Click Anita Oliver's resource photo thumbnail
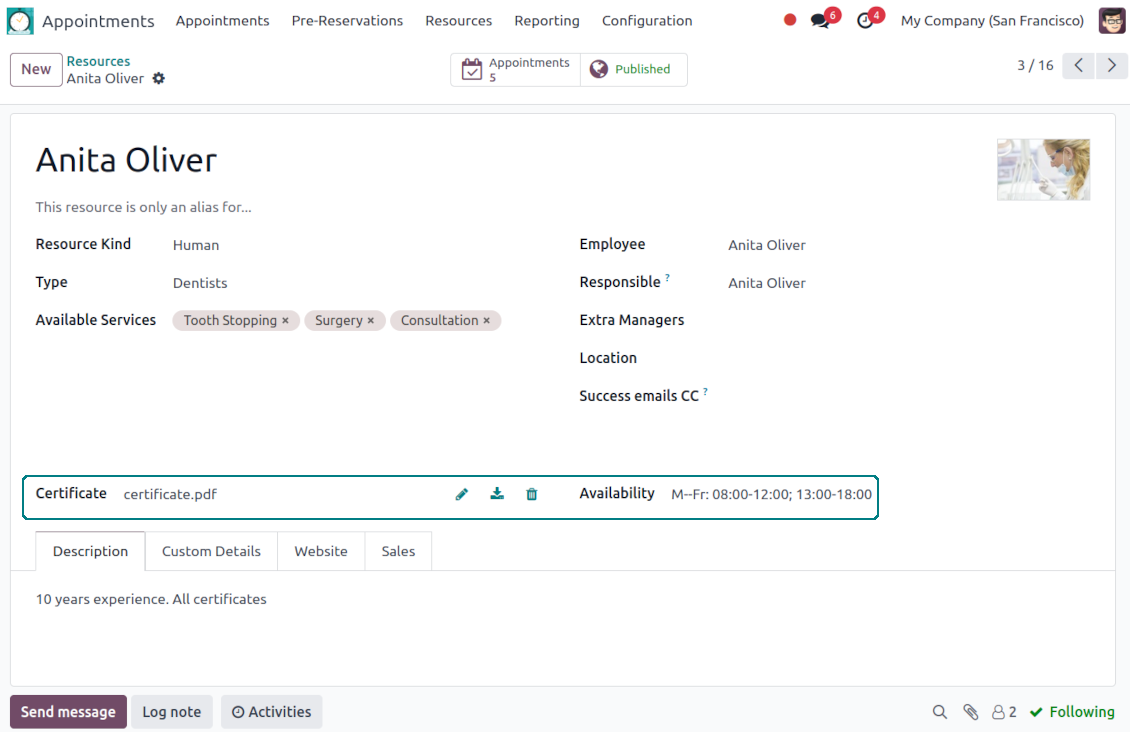Screen dimensions: 1130x732 [x=1043, y=170]
